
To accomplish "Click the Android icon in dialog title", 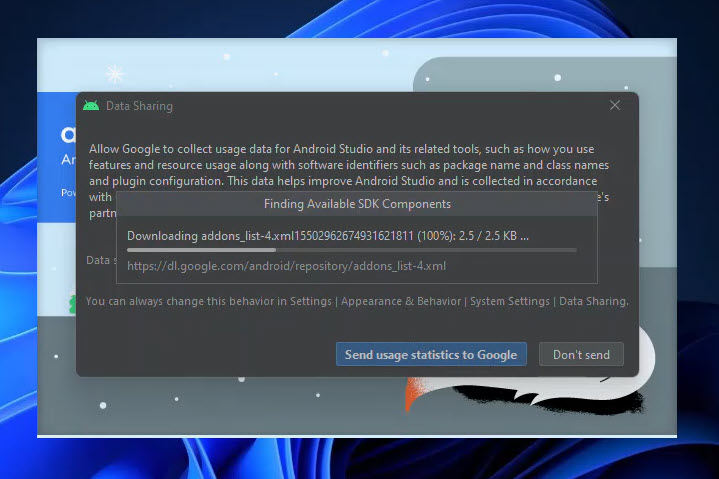I will [91, 106].
